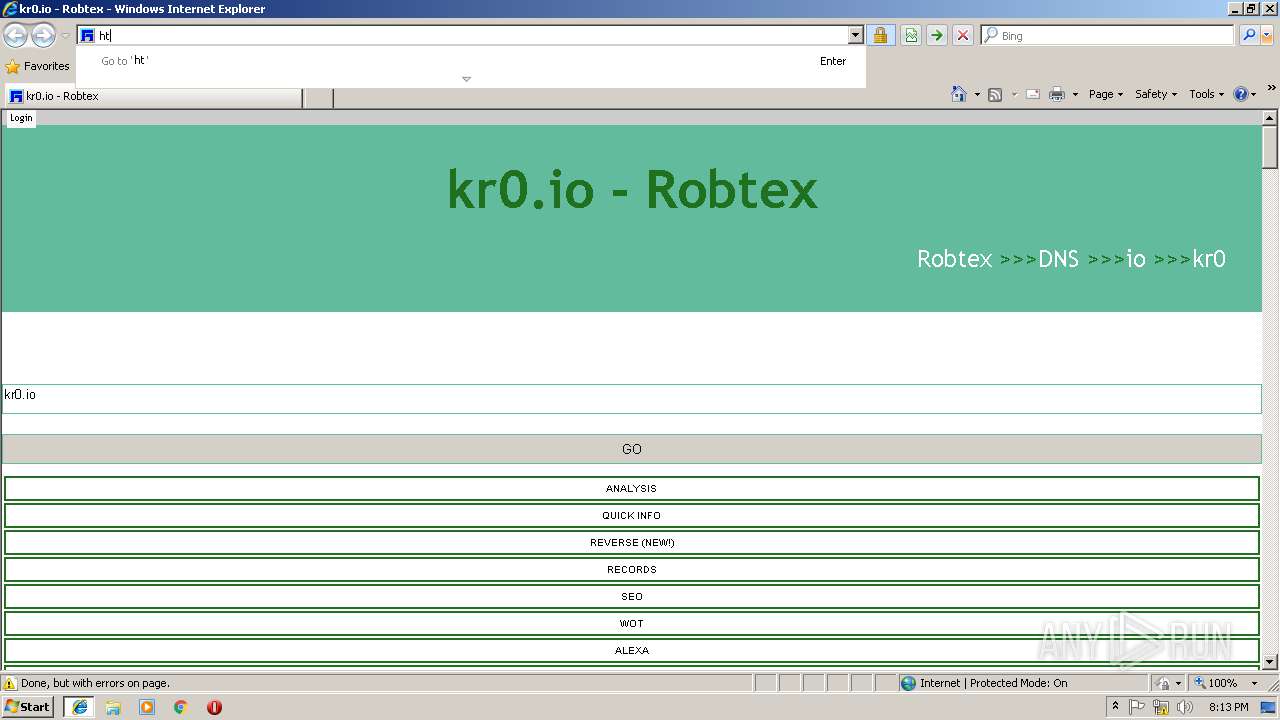The height and width of the screenshot is (720, 1280).
Task: Open the QUICK INFO section button
Action: (632, 516)
